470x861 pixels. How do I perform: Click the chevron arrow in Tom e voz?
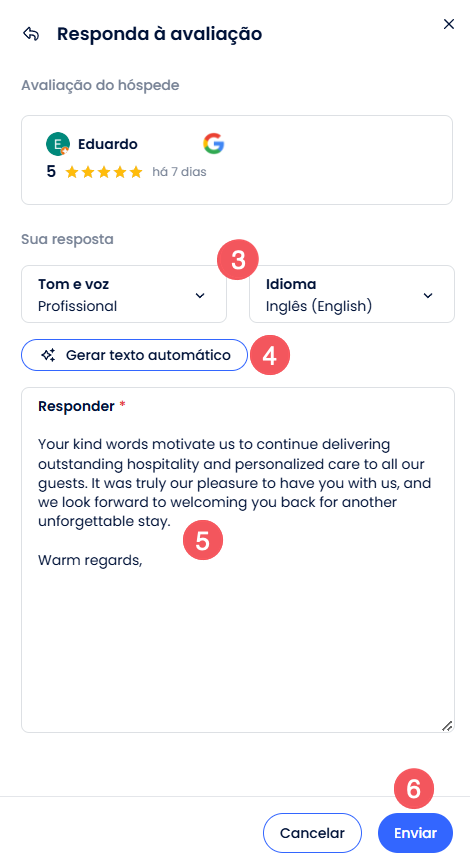[200, 295]
